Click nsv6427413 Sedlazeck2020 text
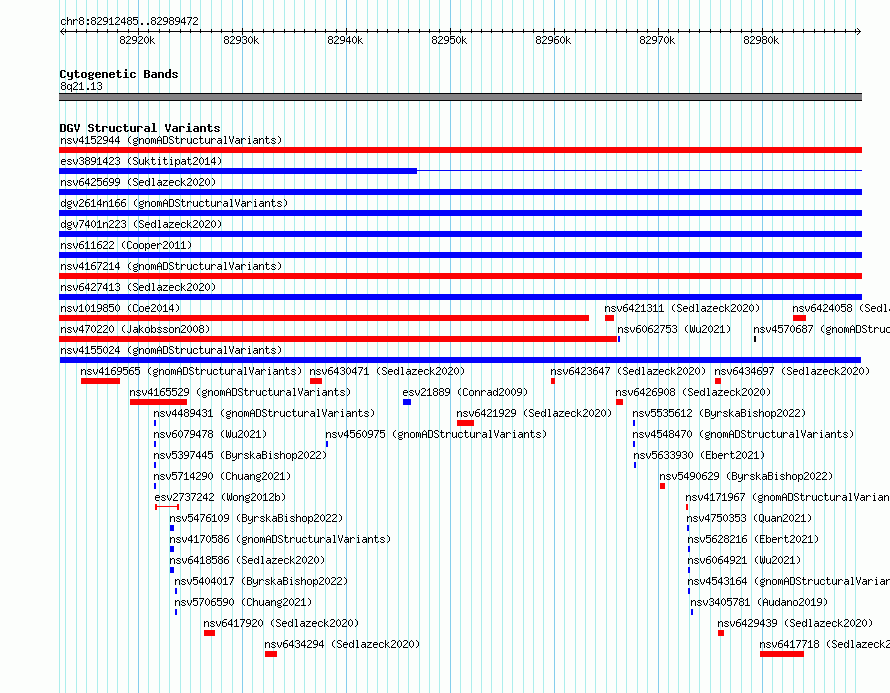Screen dimensions: 890x693 (138, 287)
